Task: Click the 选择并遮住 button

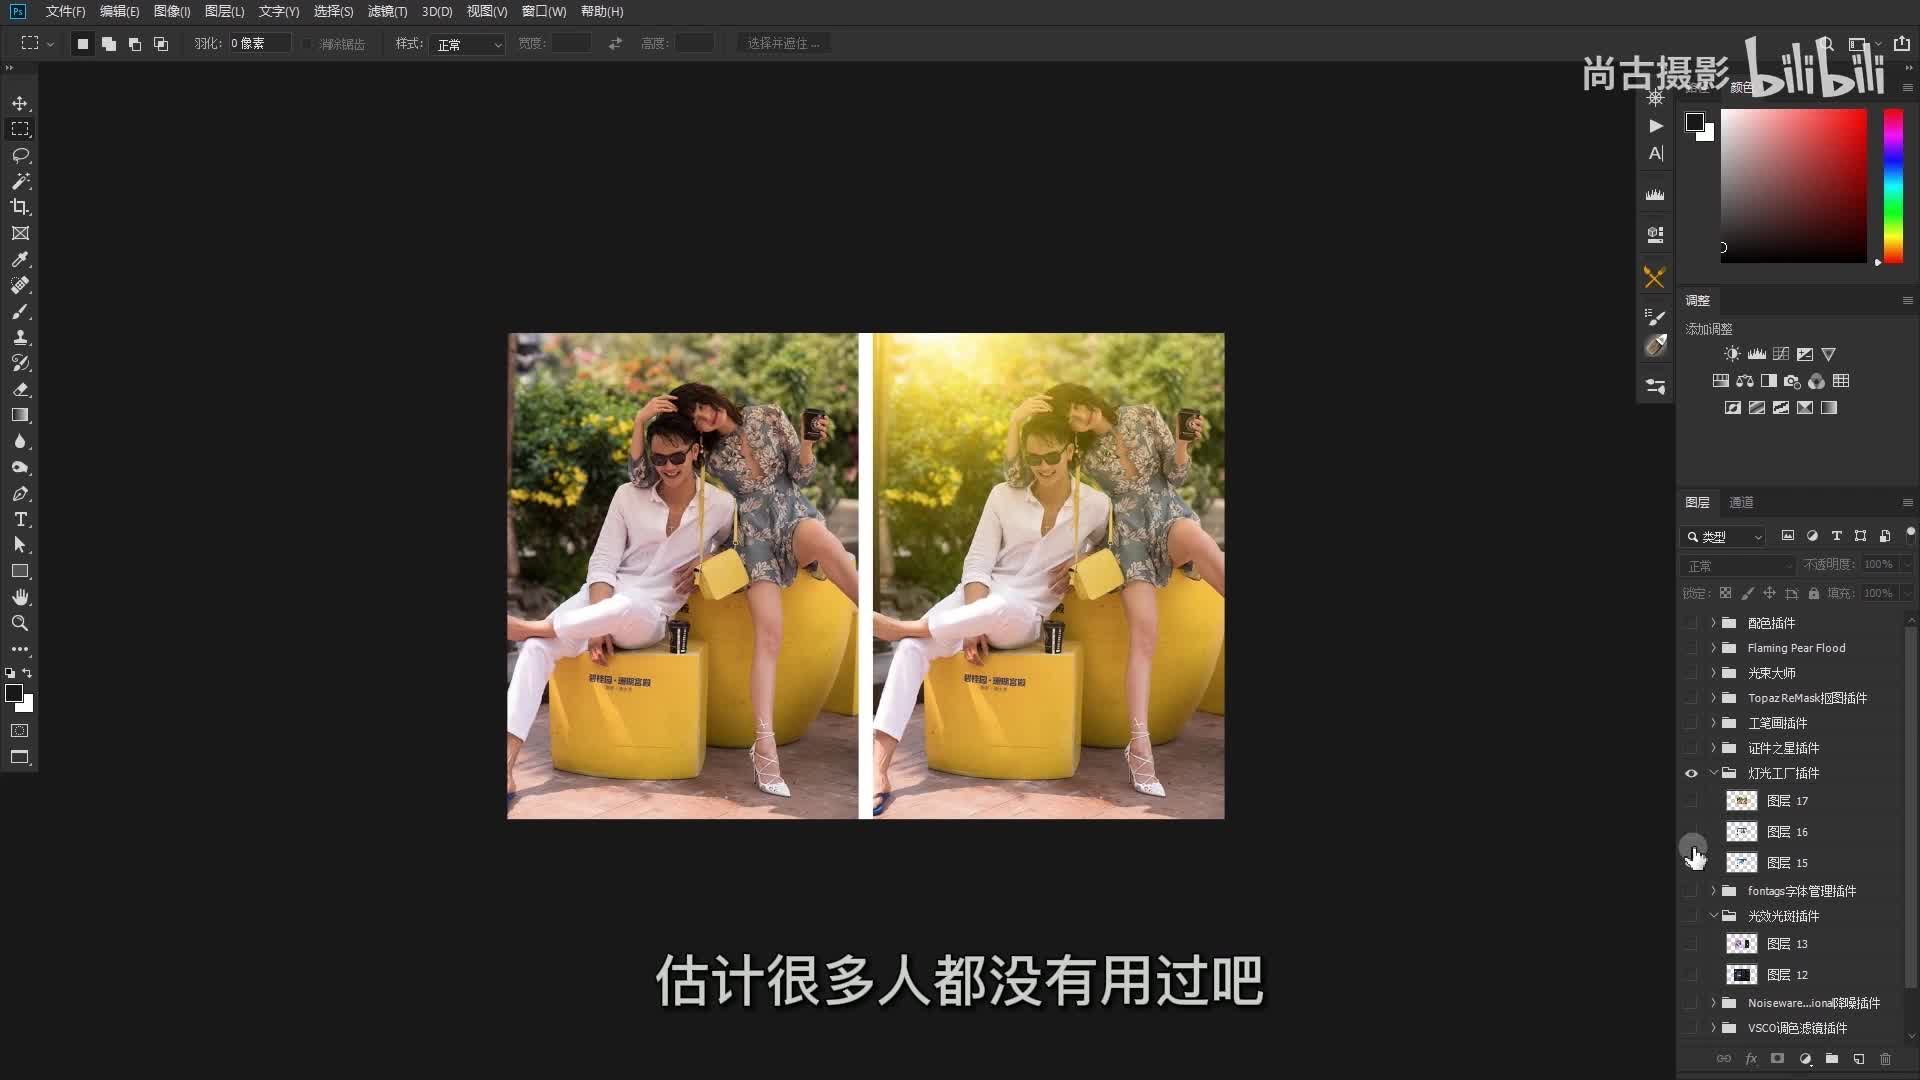Action: (x=783, y=43)
